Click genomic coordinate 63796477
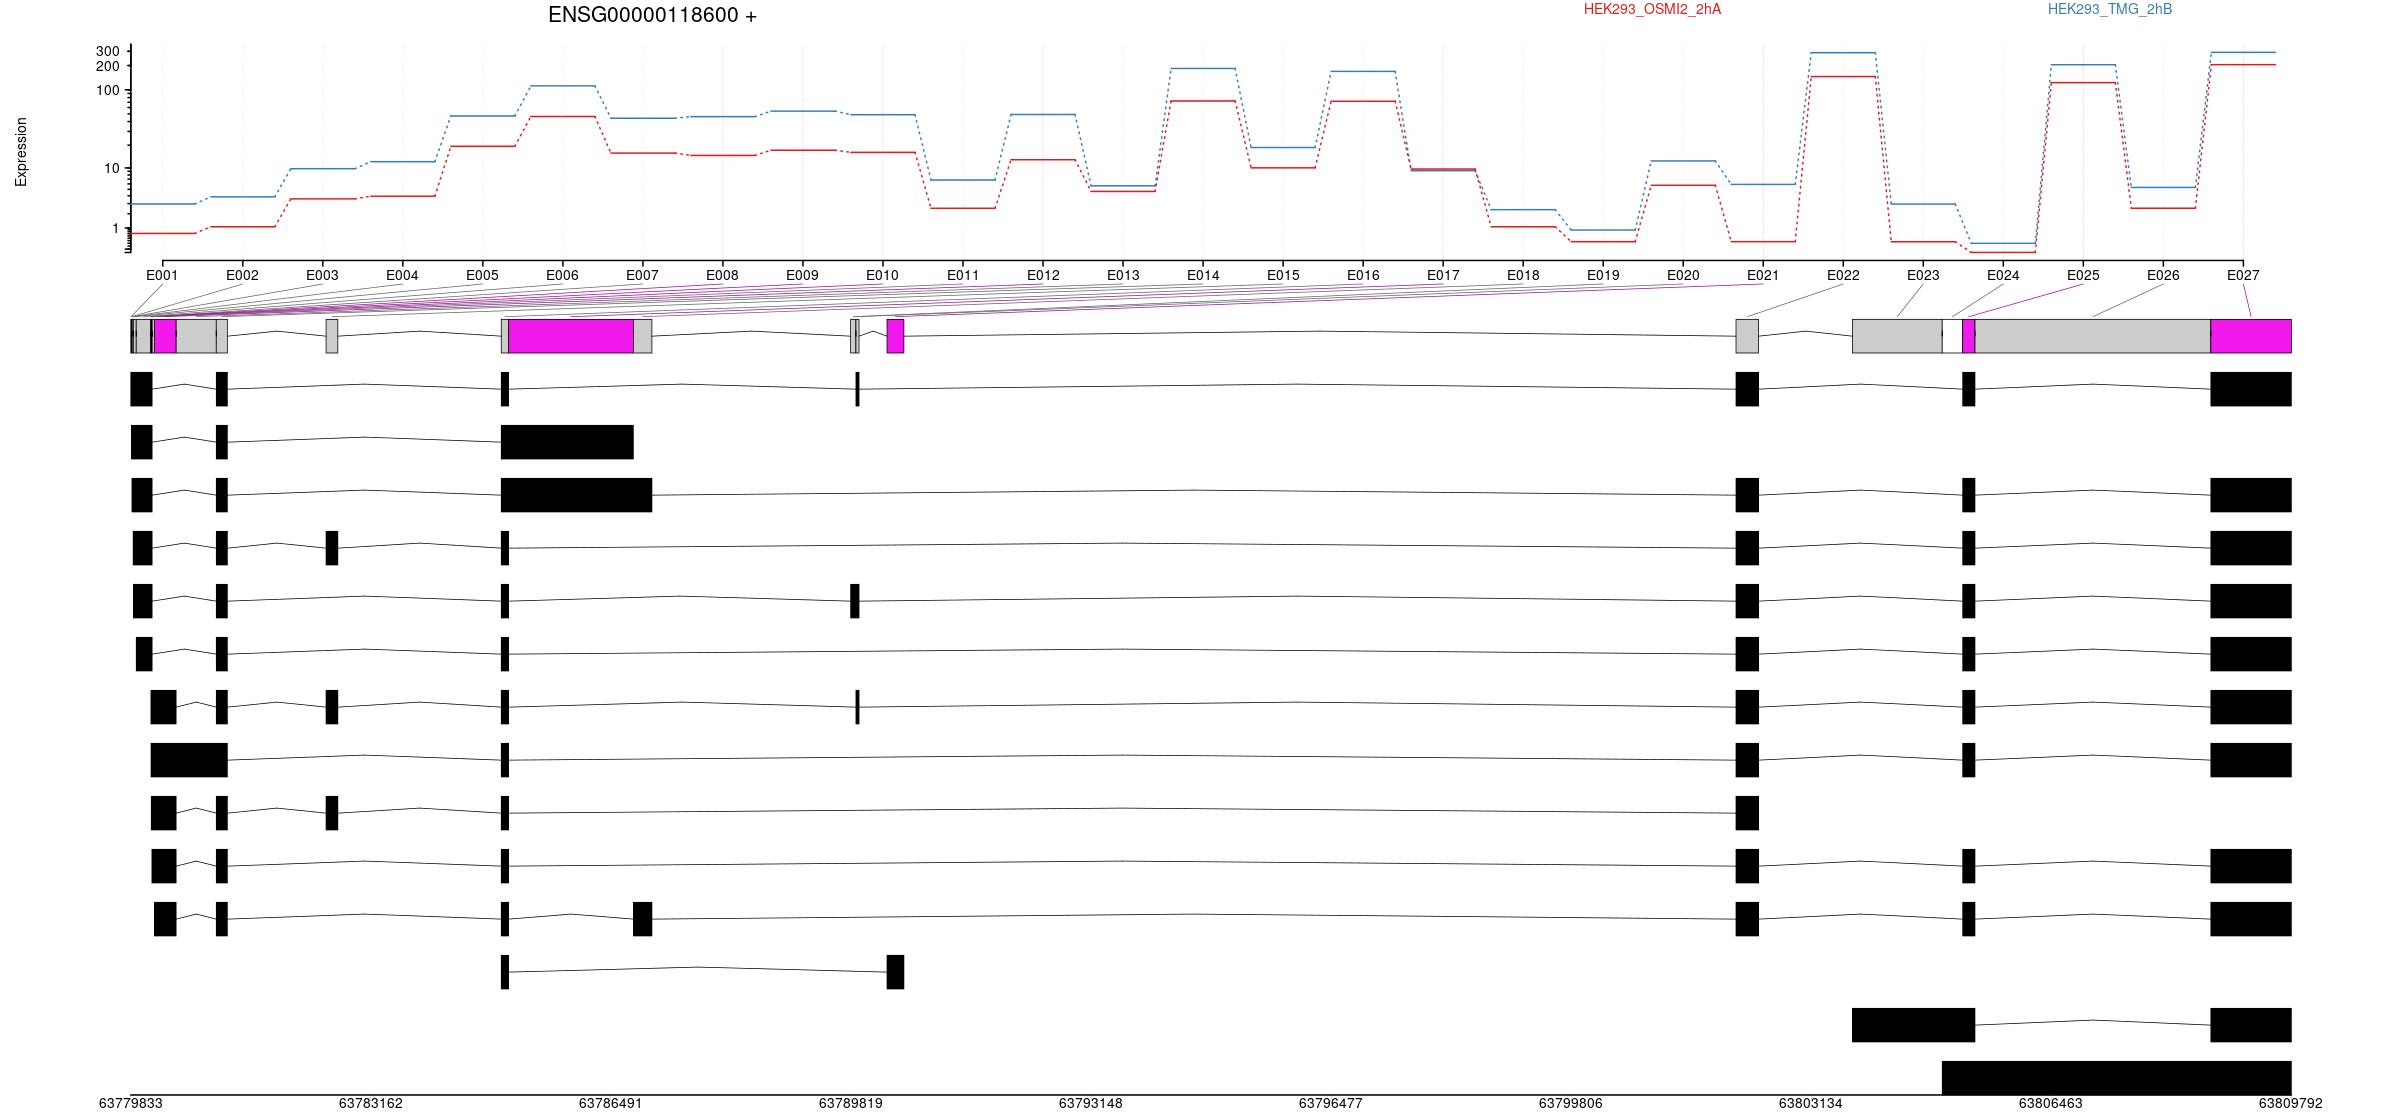Viewport: 2400px width, 1120px height. tap(1330, 1104)
